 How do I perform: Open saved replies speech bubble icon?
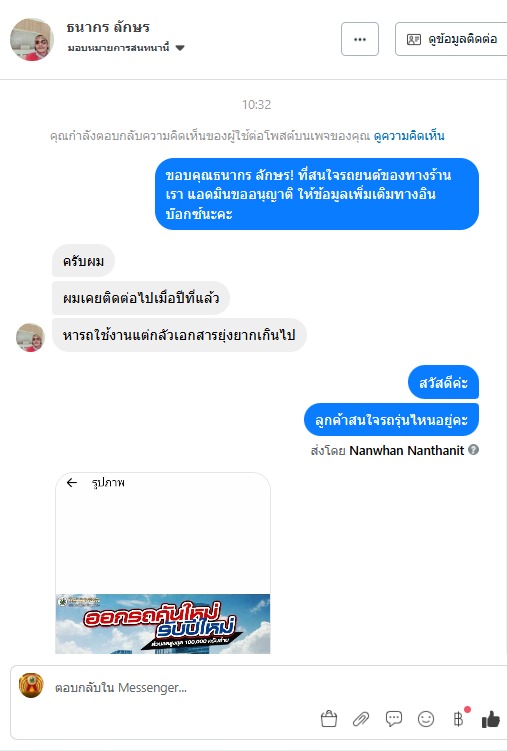coord(394,718)
